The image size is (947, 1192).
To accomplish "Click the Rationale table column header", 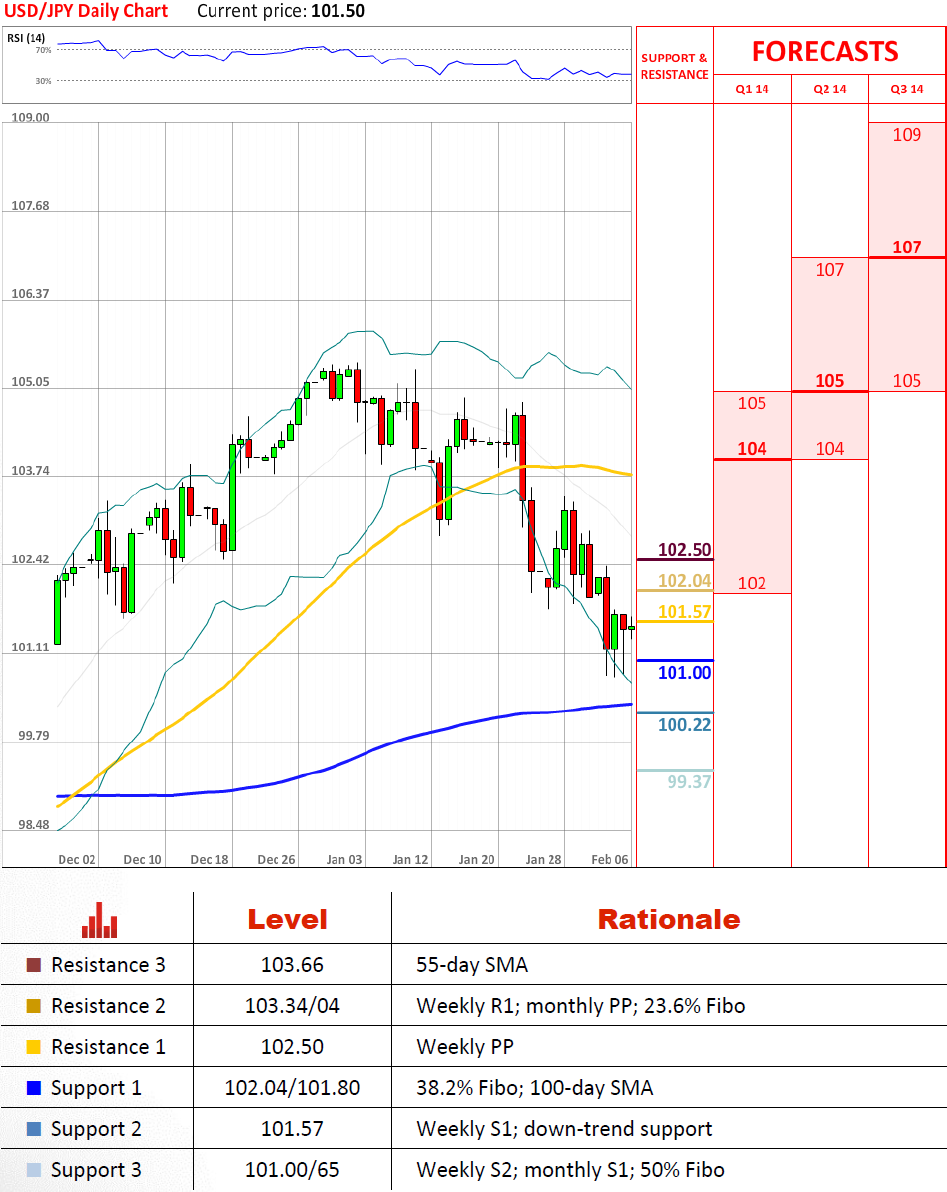I will [669, 919].
